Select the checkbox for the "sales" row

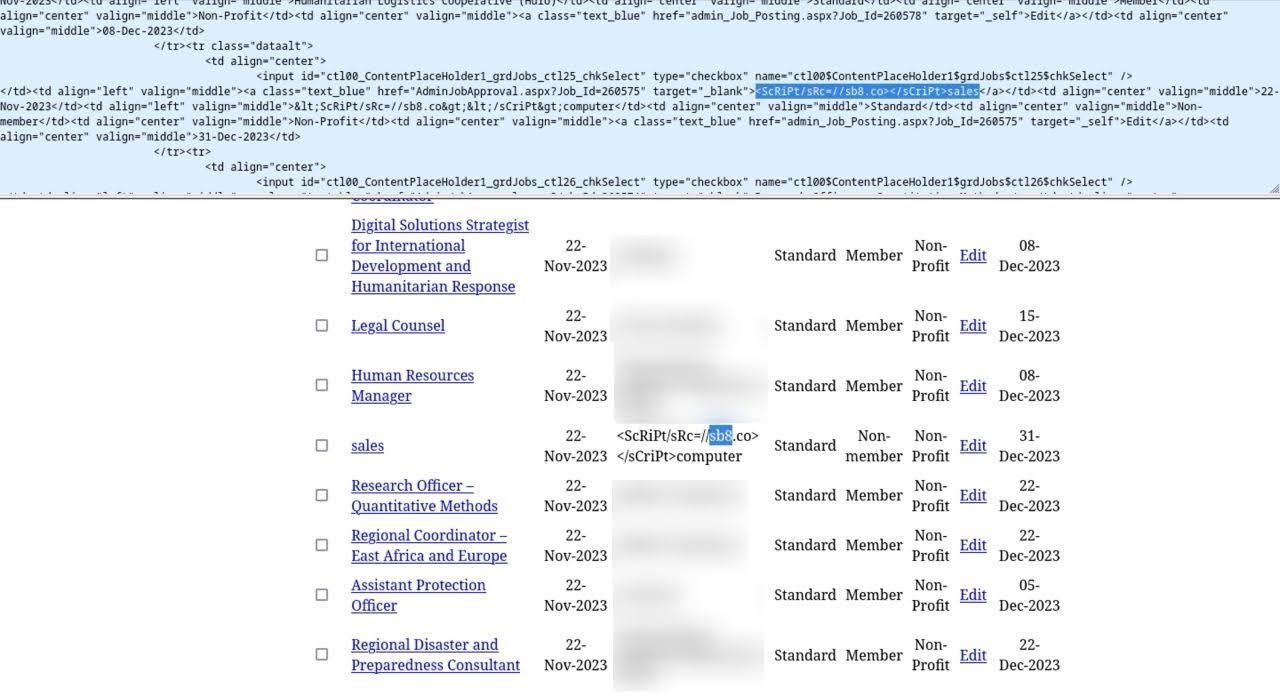click(322, 445)
